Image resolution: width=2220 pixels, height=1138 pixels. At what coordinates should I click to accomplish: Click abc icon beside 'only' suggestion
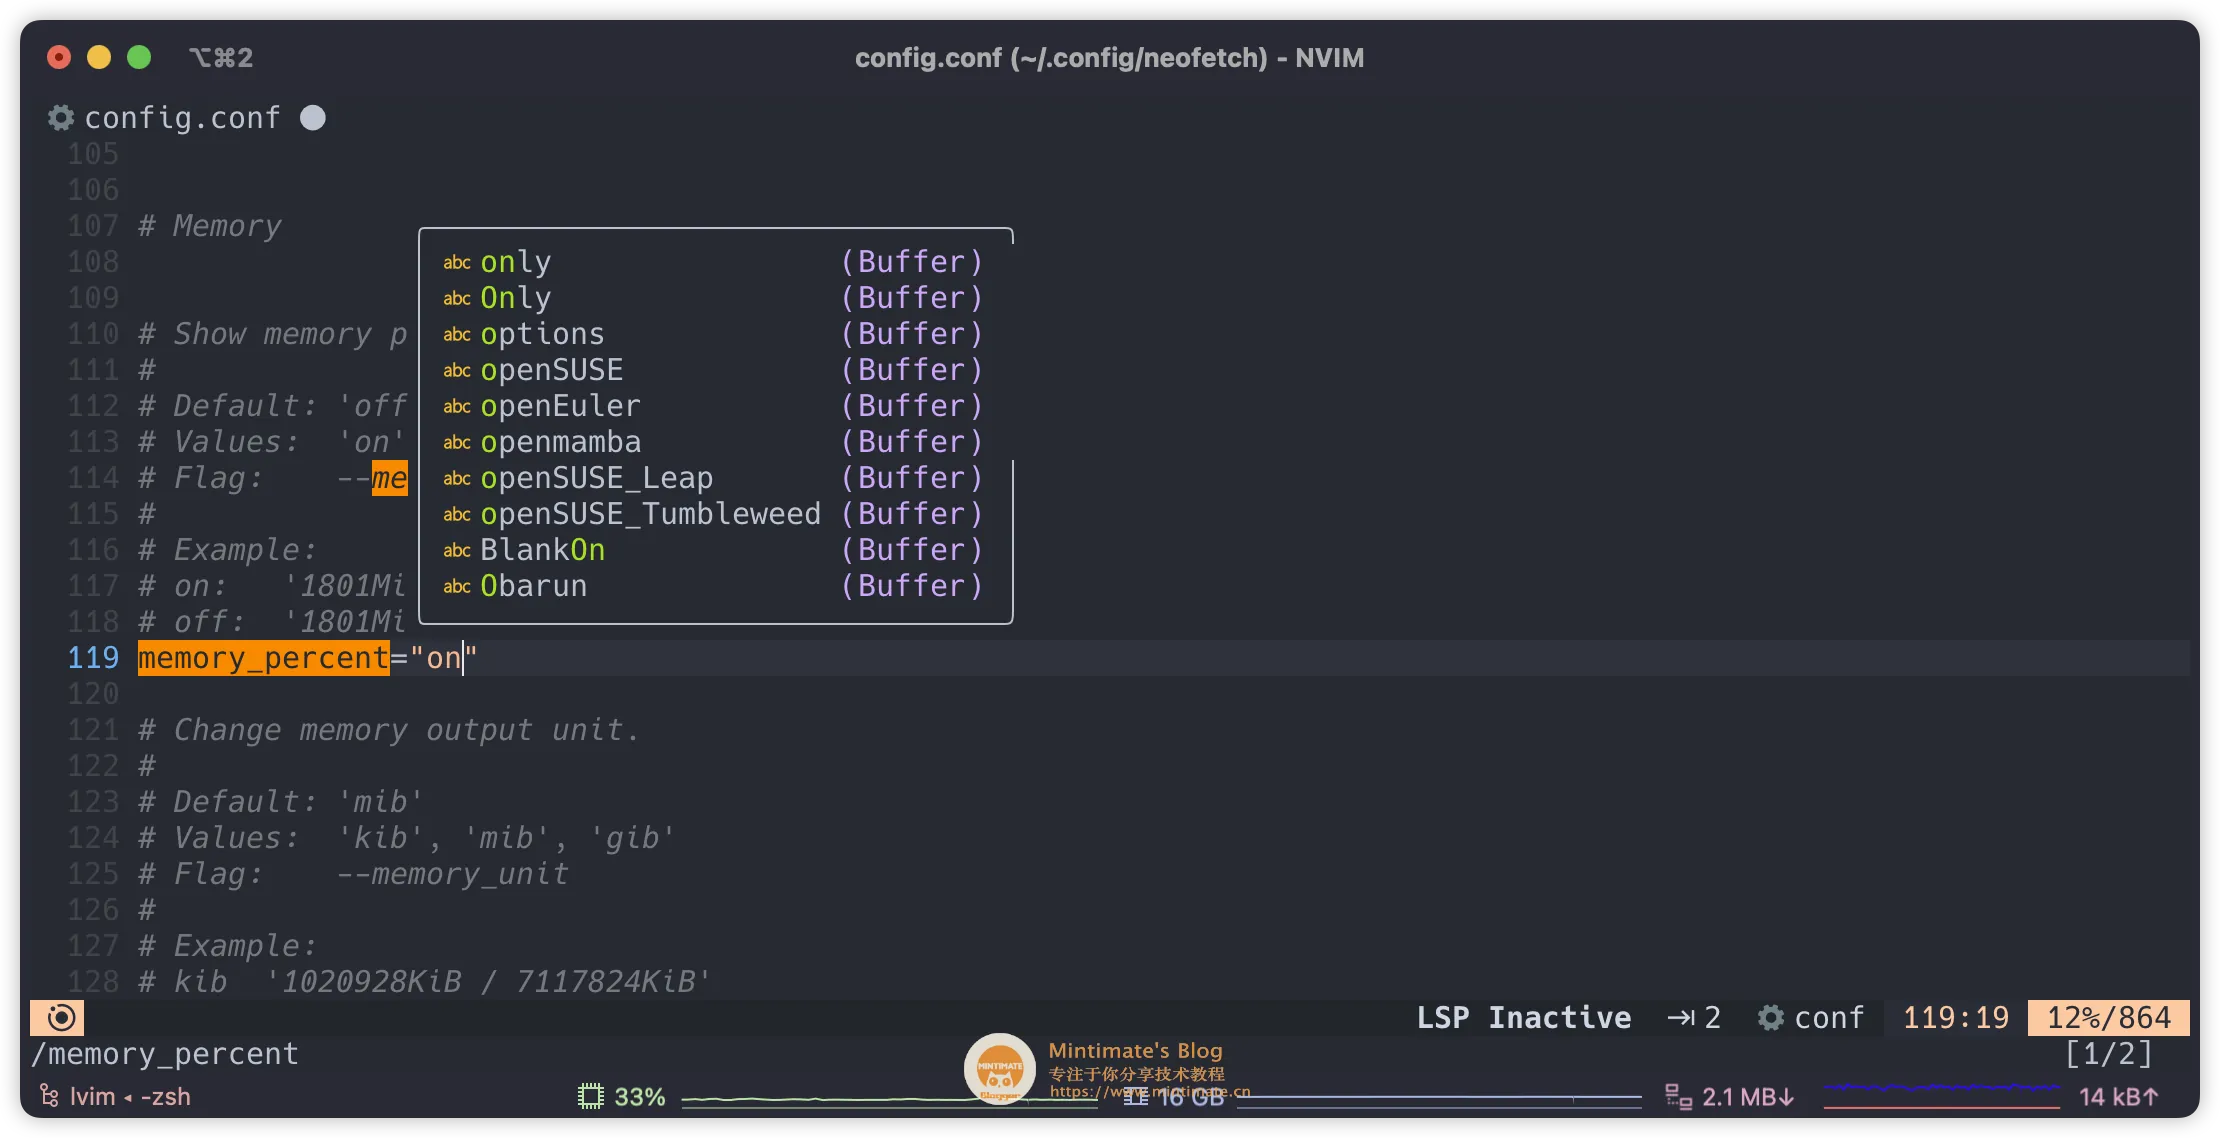(457, 263)
